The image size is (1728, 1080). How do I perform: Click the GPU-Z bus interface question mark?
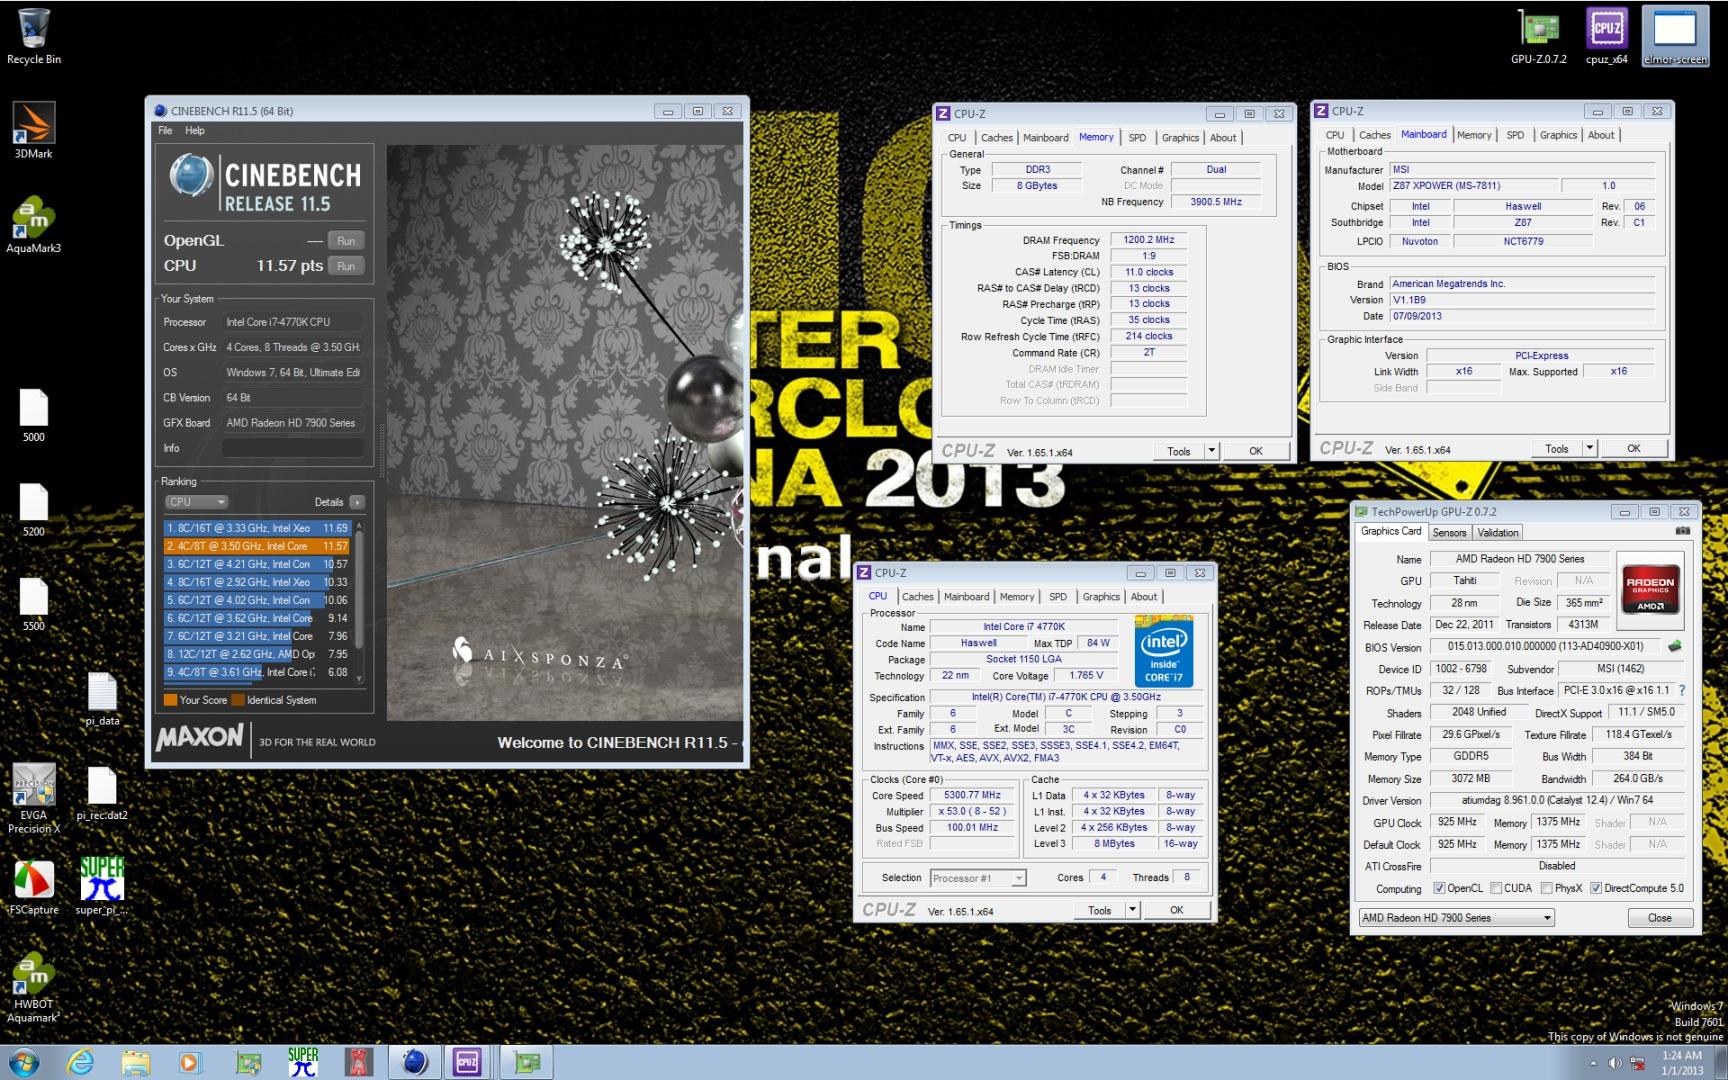coord(1682,690)
